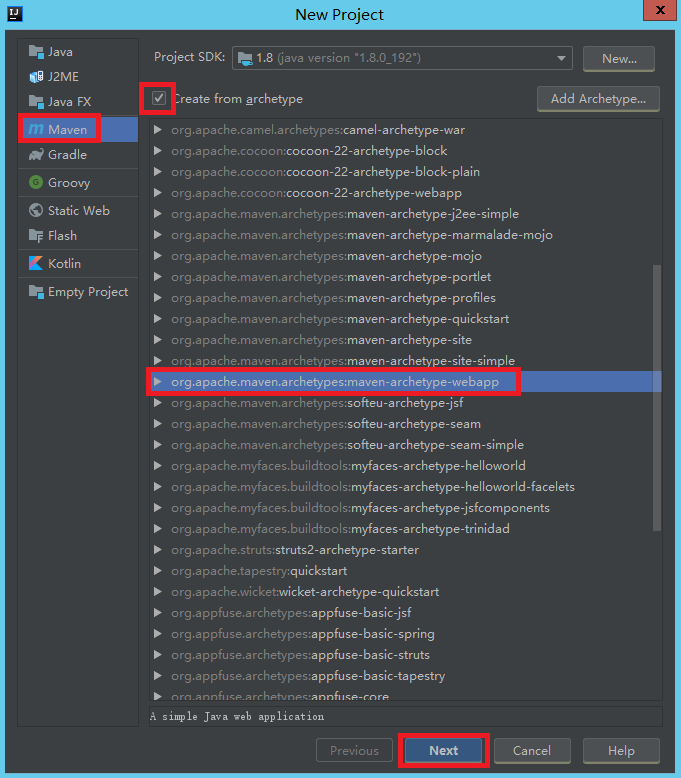Select softeu-archetype-seam-simple row
Image resolution: width=681 pixels, height=778 pixels.
tap(406, 445)
